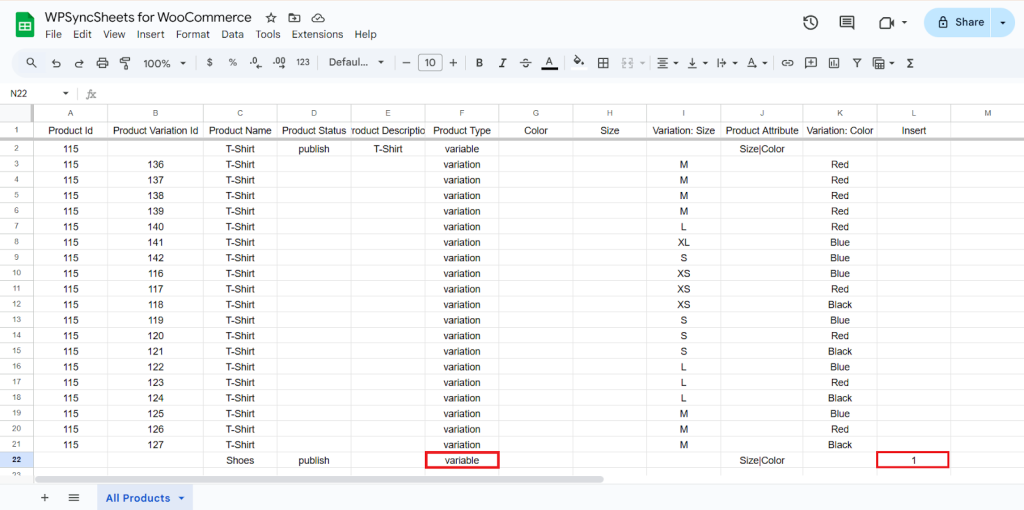This screenshot has height=510, width=1024.
Task: Open vertical align dropdown
Action: [x=697, y=63]
